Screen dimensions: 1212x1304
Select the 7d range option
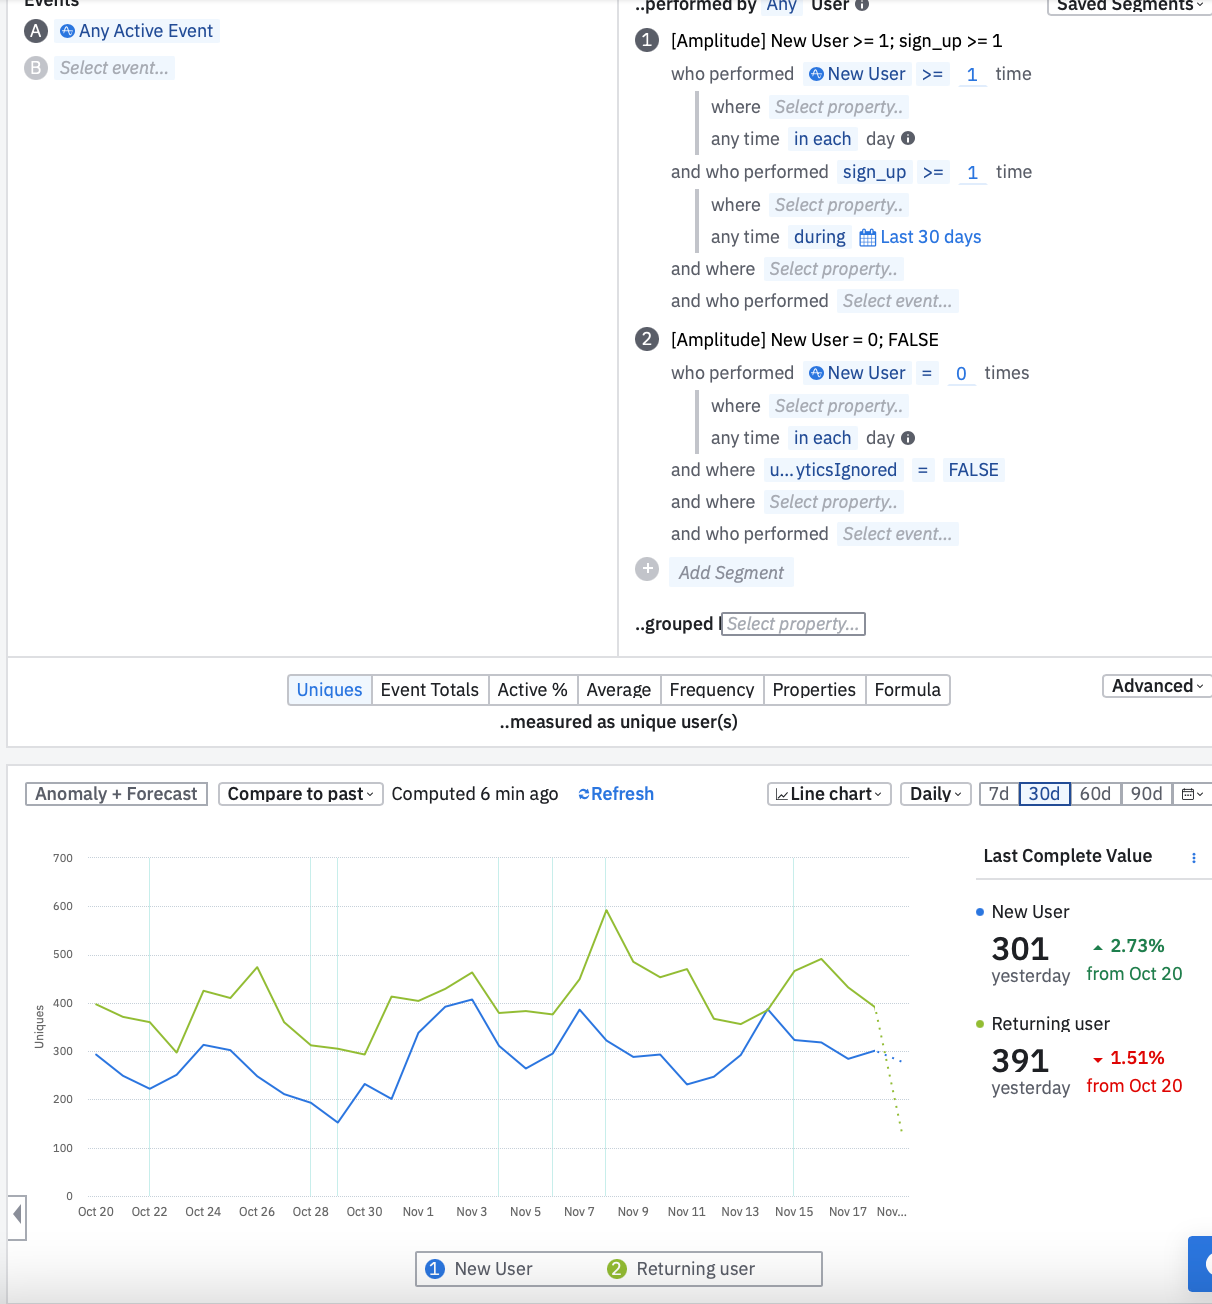(x=999, y=794)
